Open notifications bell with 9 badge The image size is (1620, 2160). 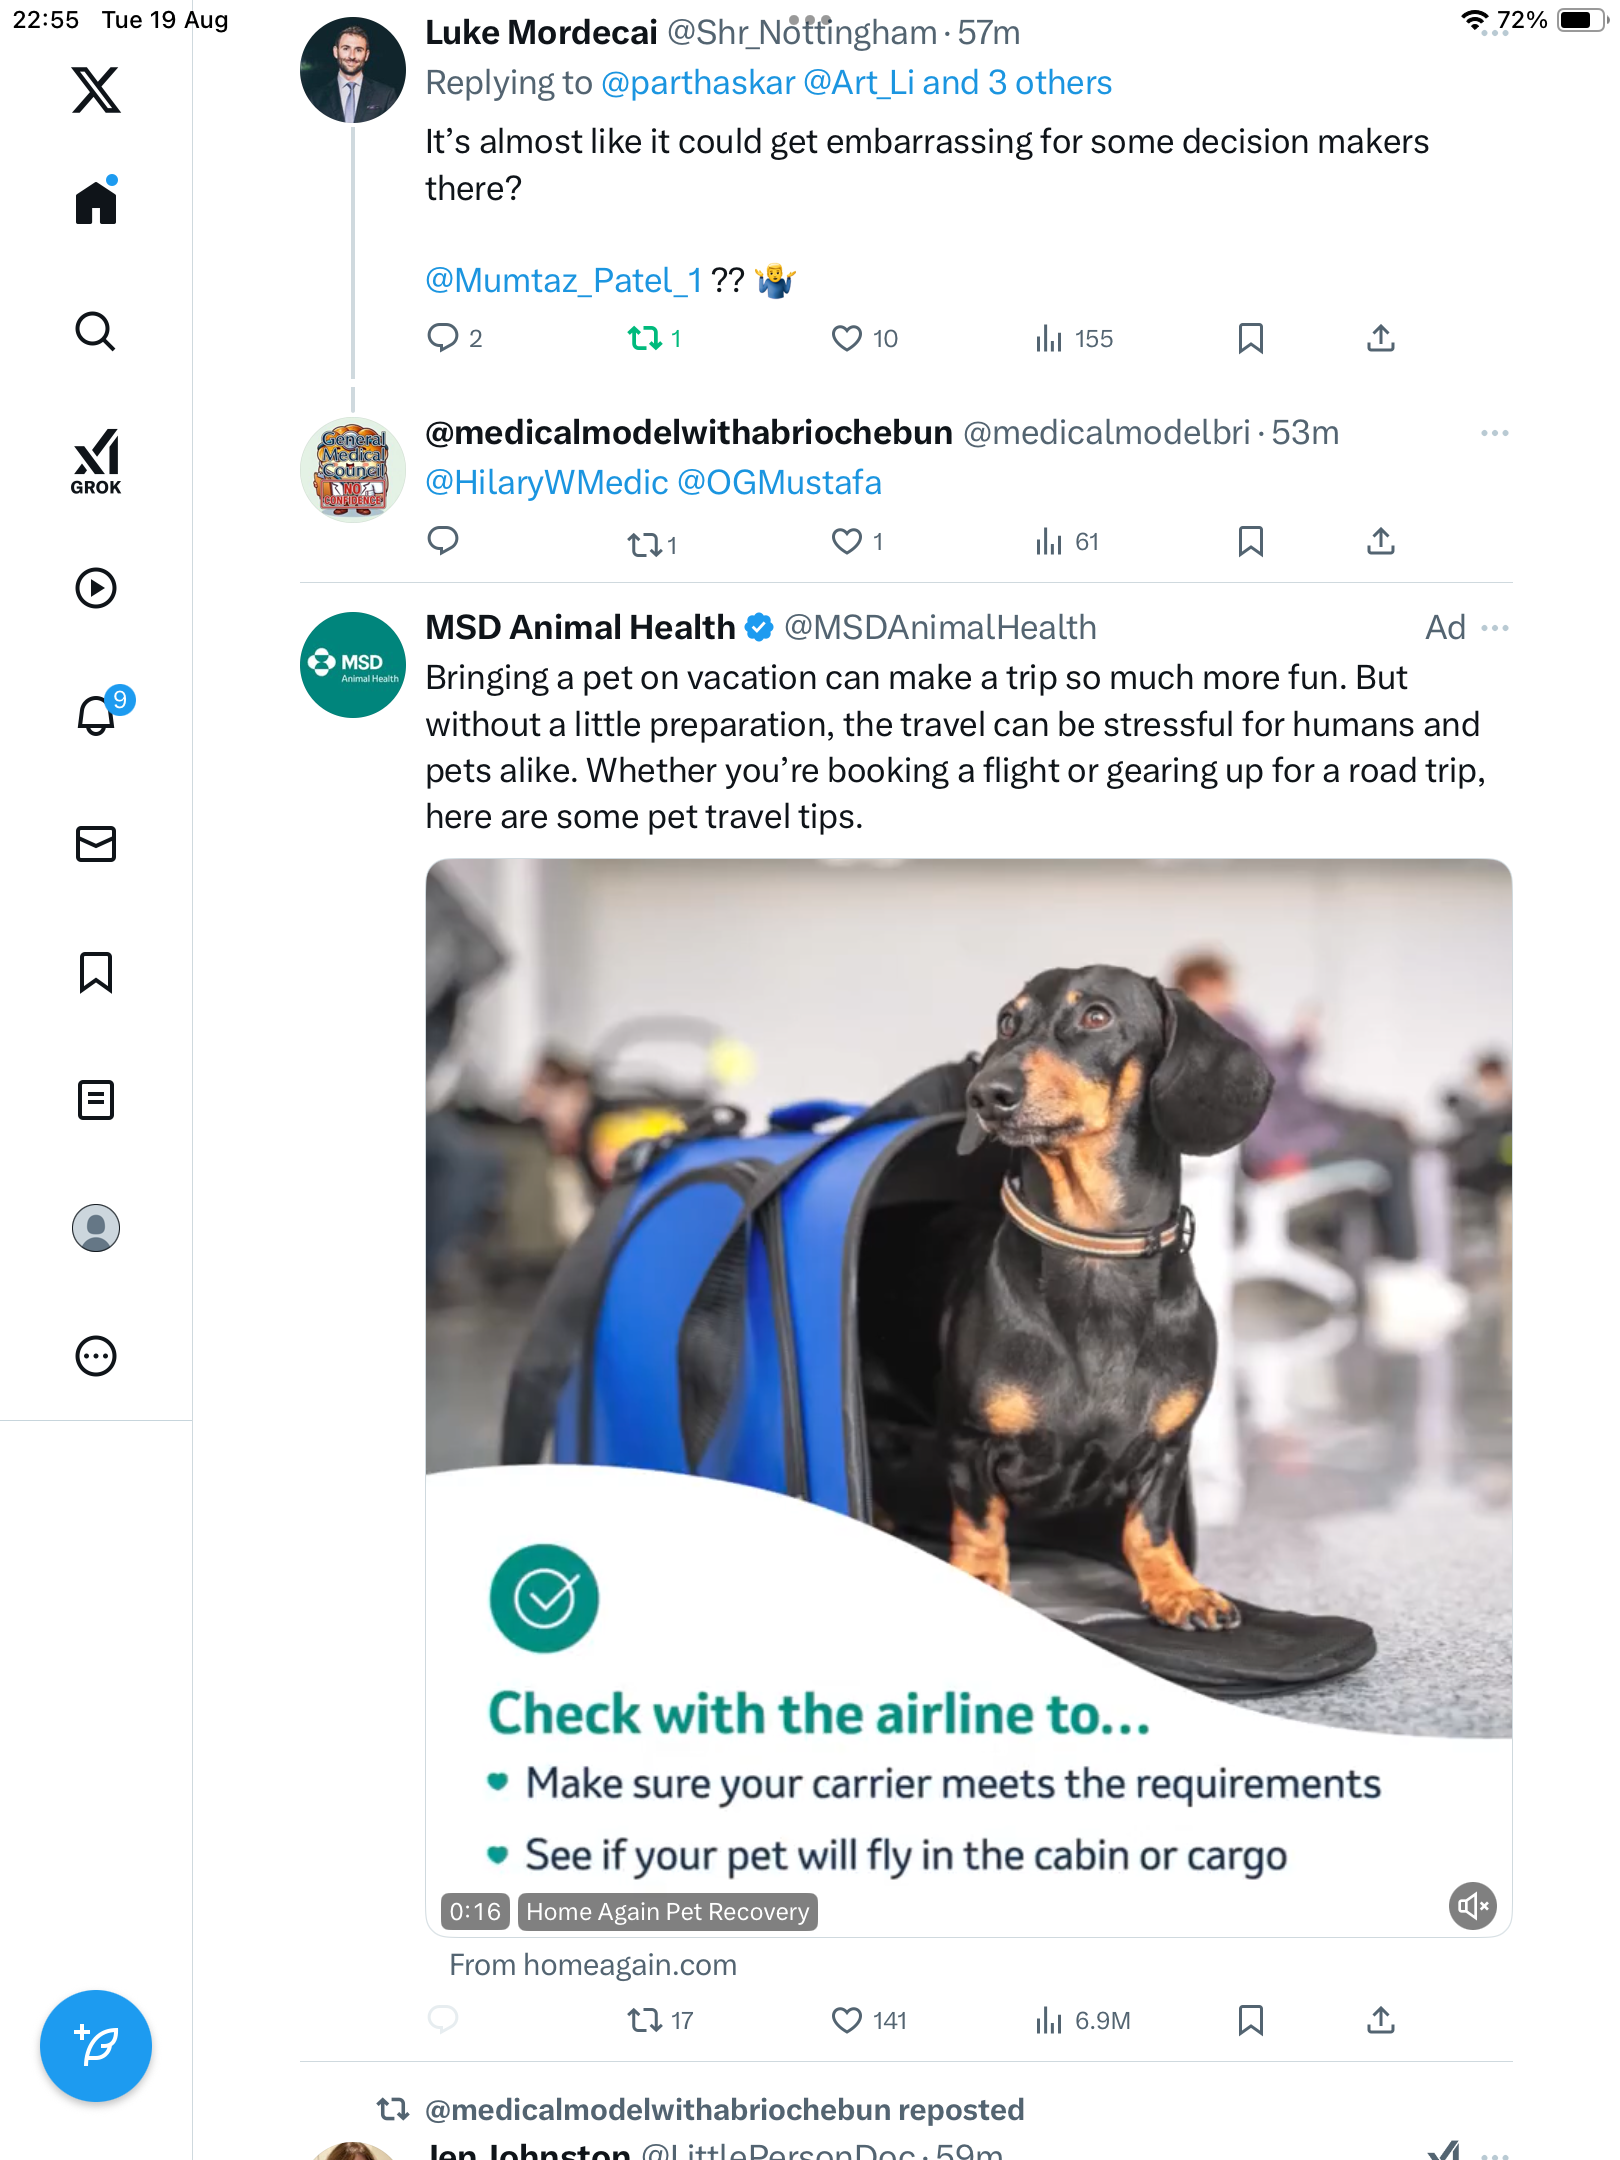[98, 716]
